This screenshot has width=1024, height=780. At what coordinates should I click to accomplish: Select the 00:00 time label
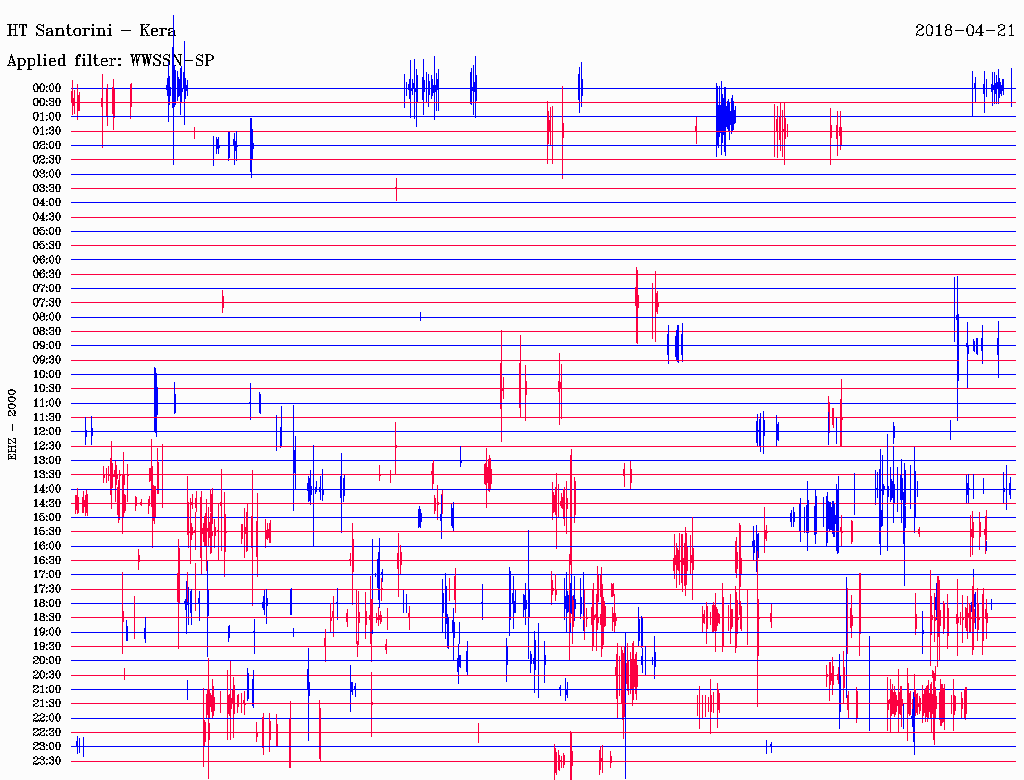tap(47, 88)
